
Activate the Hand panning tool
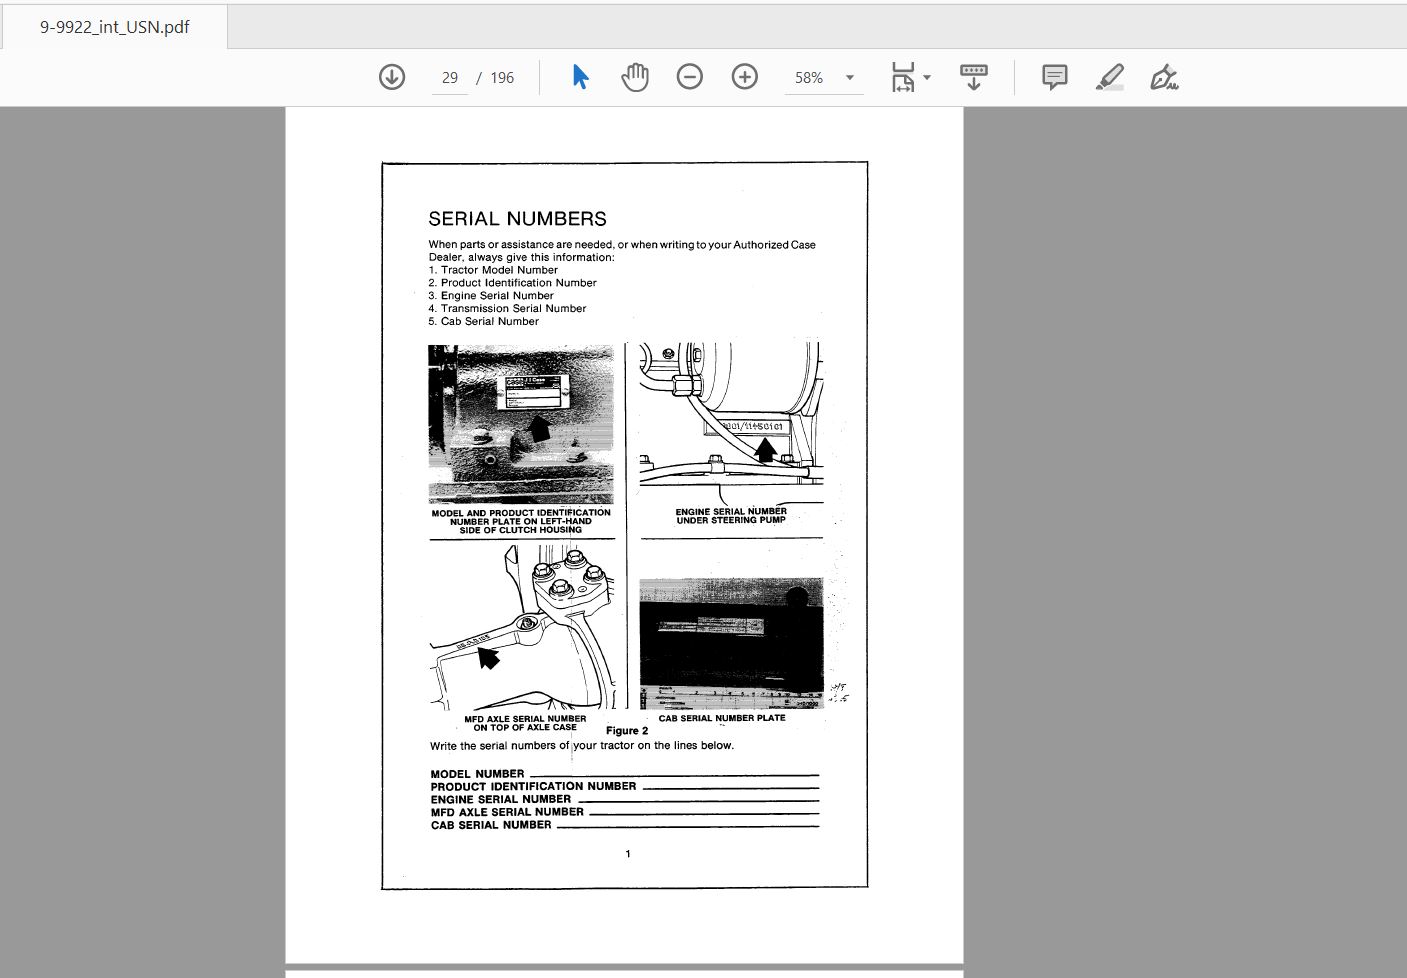pyautogui.click(x=634, y=76)
